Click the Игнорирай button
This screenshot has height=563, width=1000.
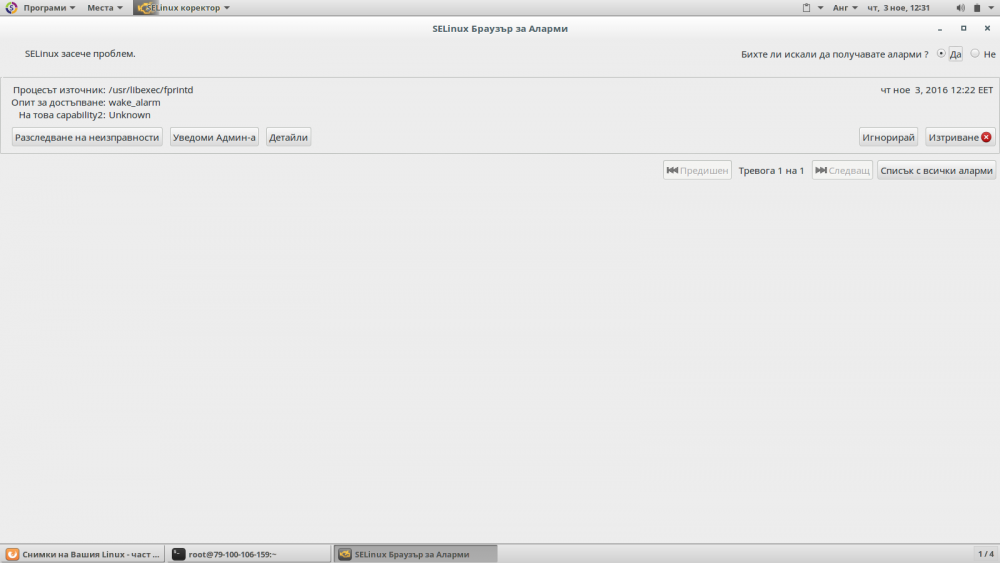(x=888, y=137)
